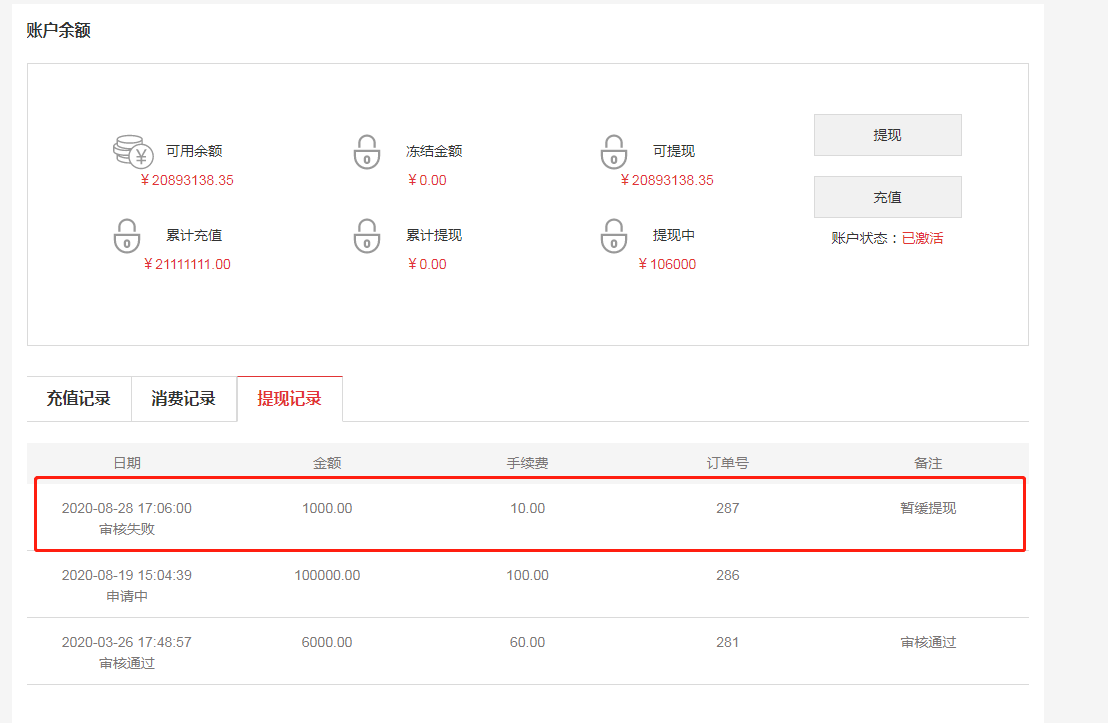The image size is (1108, 723).
Task: Switch to the 充值记录 tab
Action: click(79, 398)
